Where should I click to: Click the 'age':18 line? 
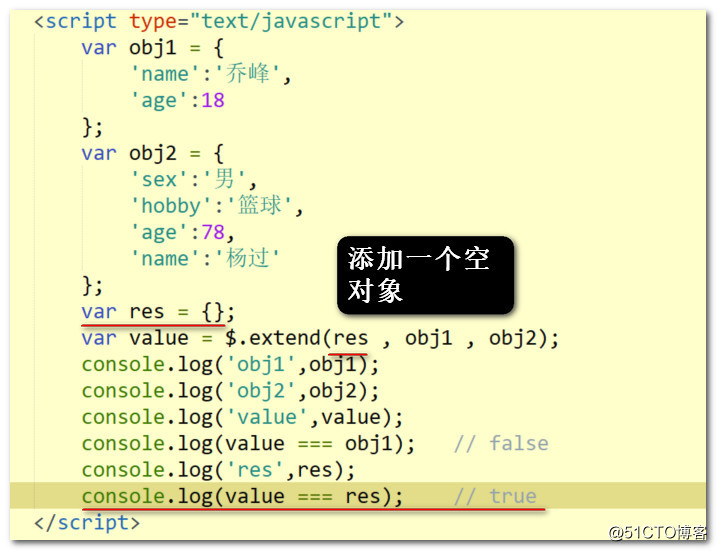(177, 100)
